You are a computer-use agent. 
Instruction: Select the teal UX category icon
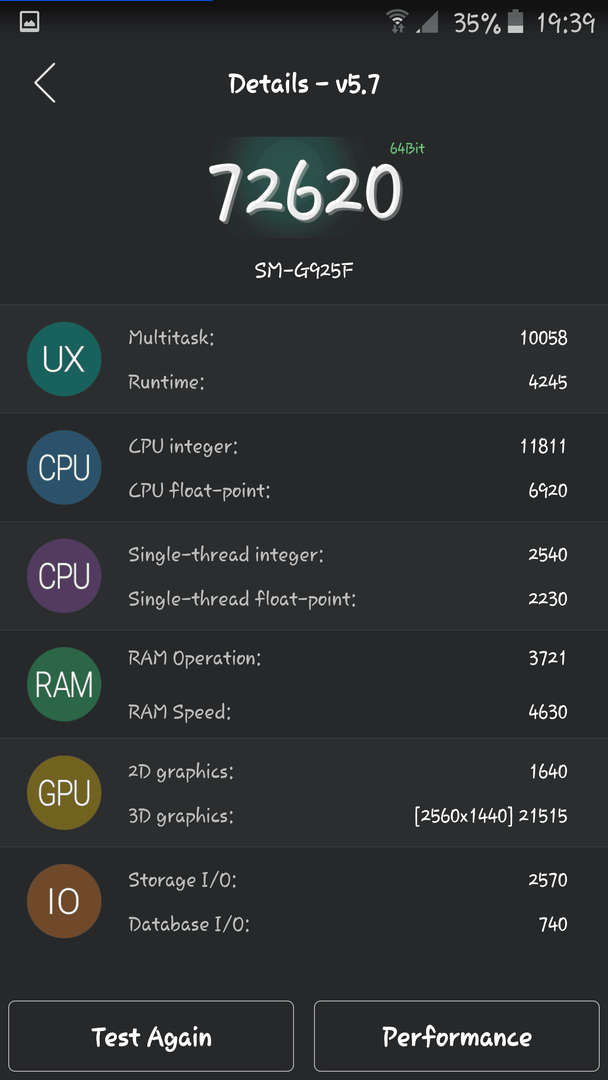pyautogui.click(x=64, y=359)
